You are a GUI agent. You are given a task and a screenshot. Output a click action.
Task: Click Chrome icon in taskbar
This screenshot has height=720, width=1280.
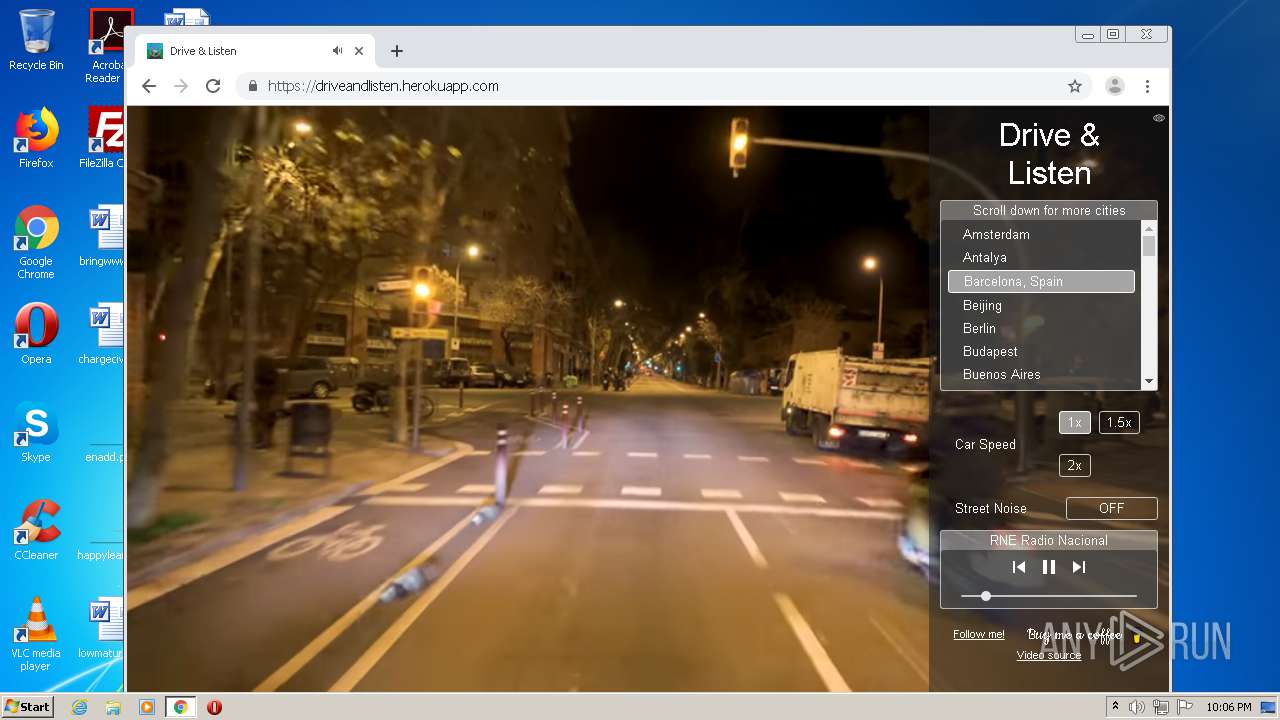pyautogui.click(x=181, y=707)
